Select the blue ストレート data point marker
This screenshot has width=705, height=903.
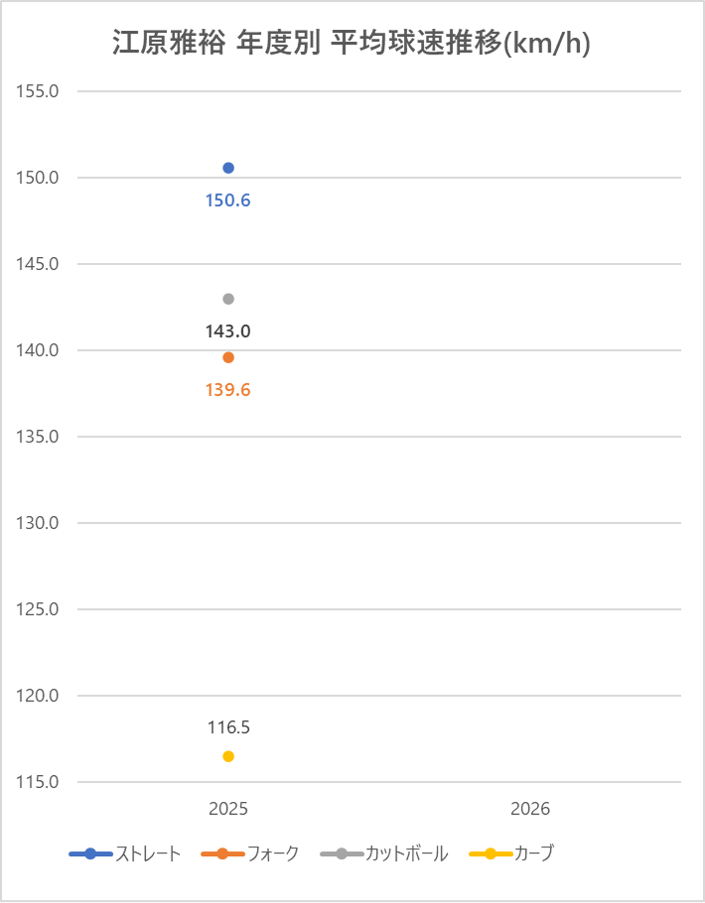[228, 168]
